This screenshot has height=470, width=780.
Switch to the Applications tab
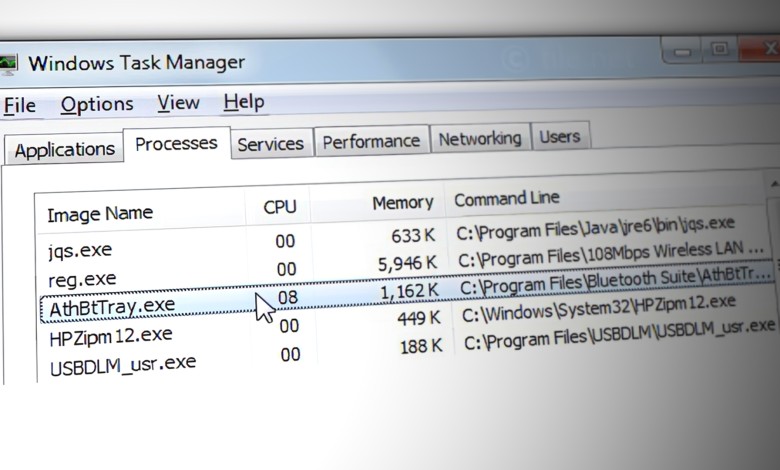[x=64, y=149]
